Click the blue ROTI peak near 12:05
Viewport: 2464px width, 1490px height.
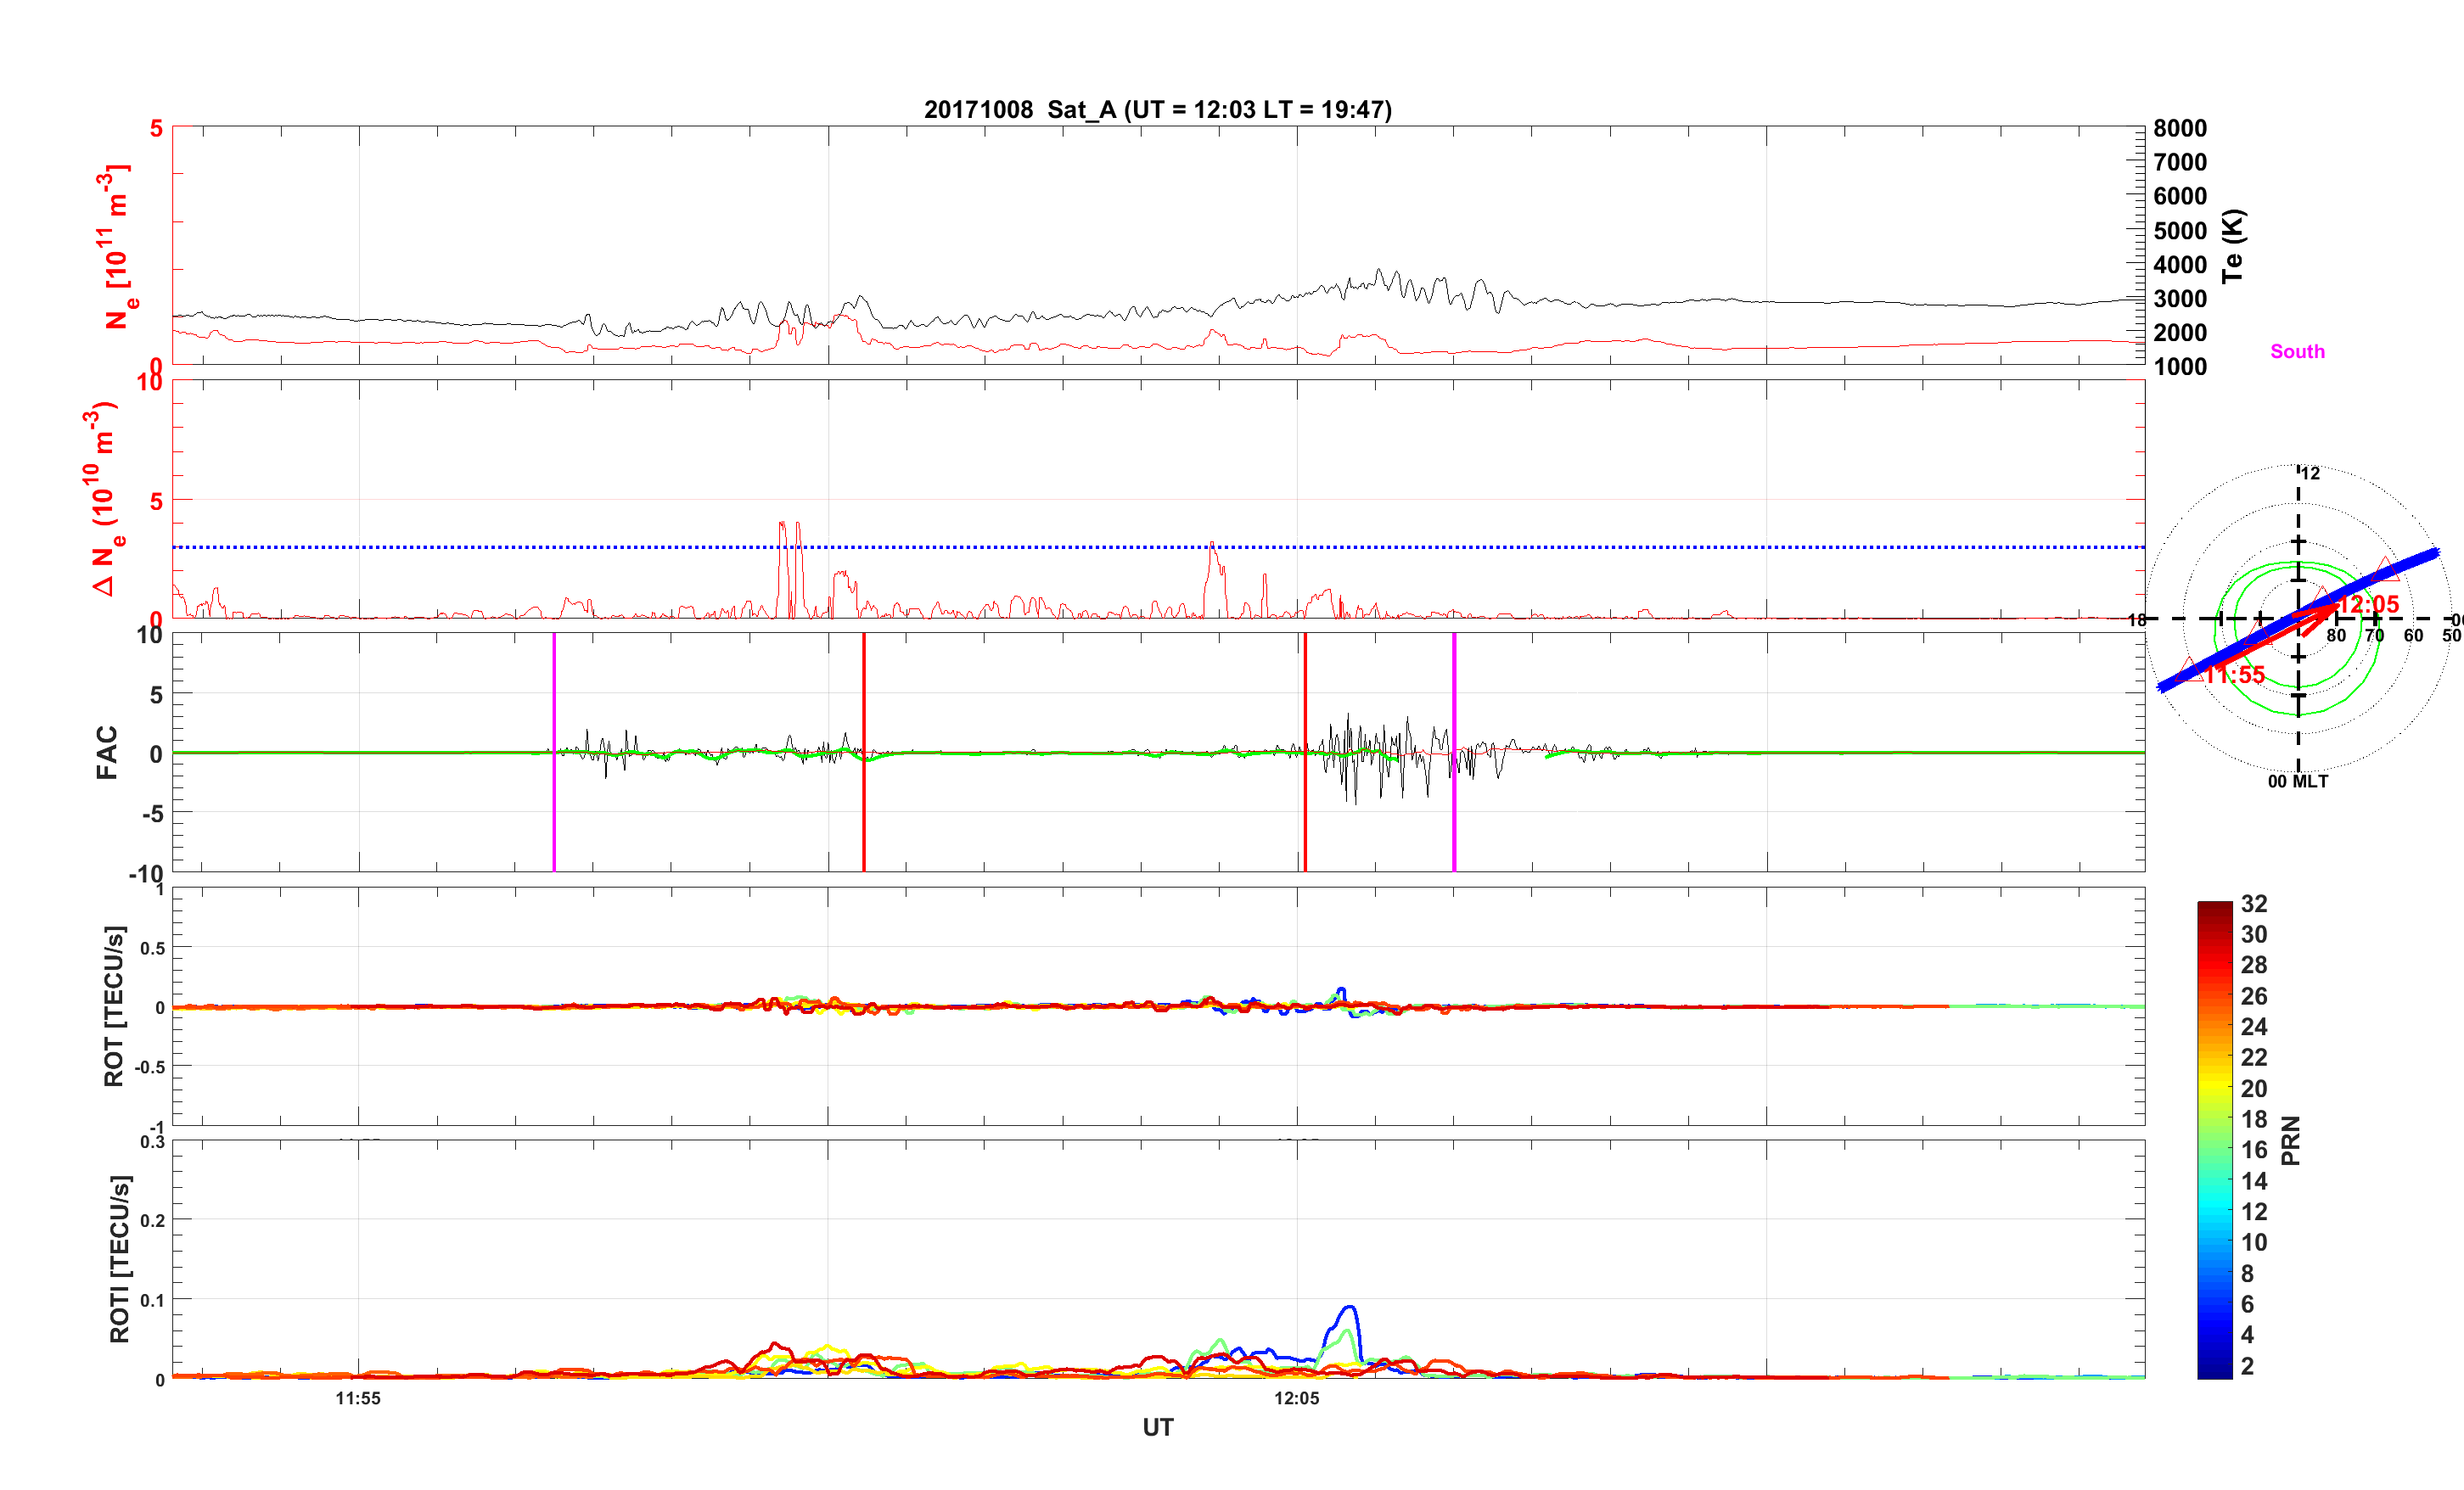pos(1350,1308)
